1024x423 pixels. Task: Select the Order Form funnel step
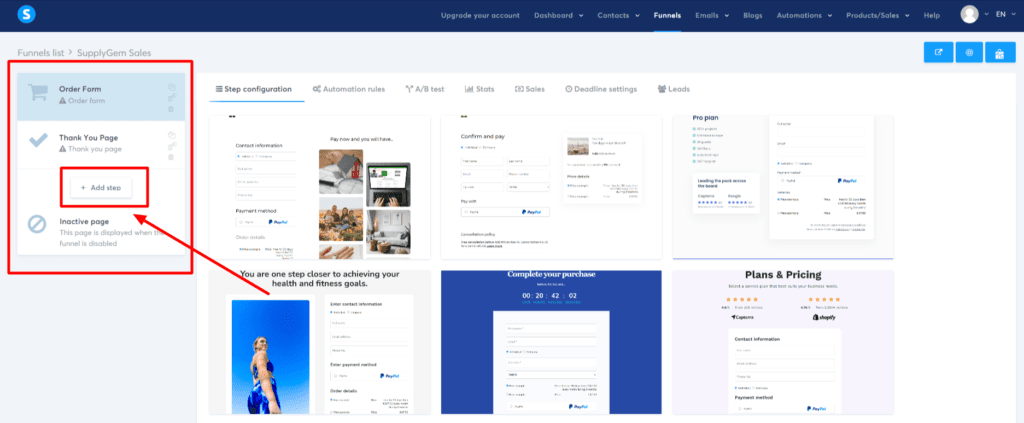click(x=101, y=96)
